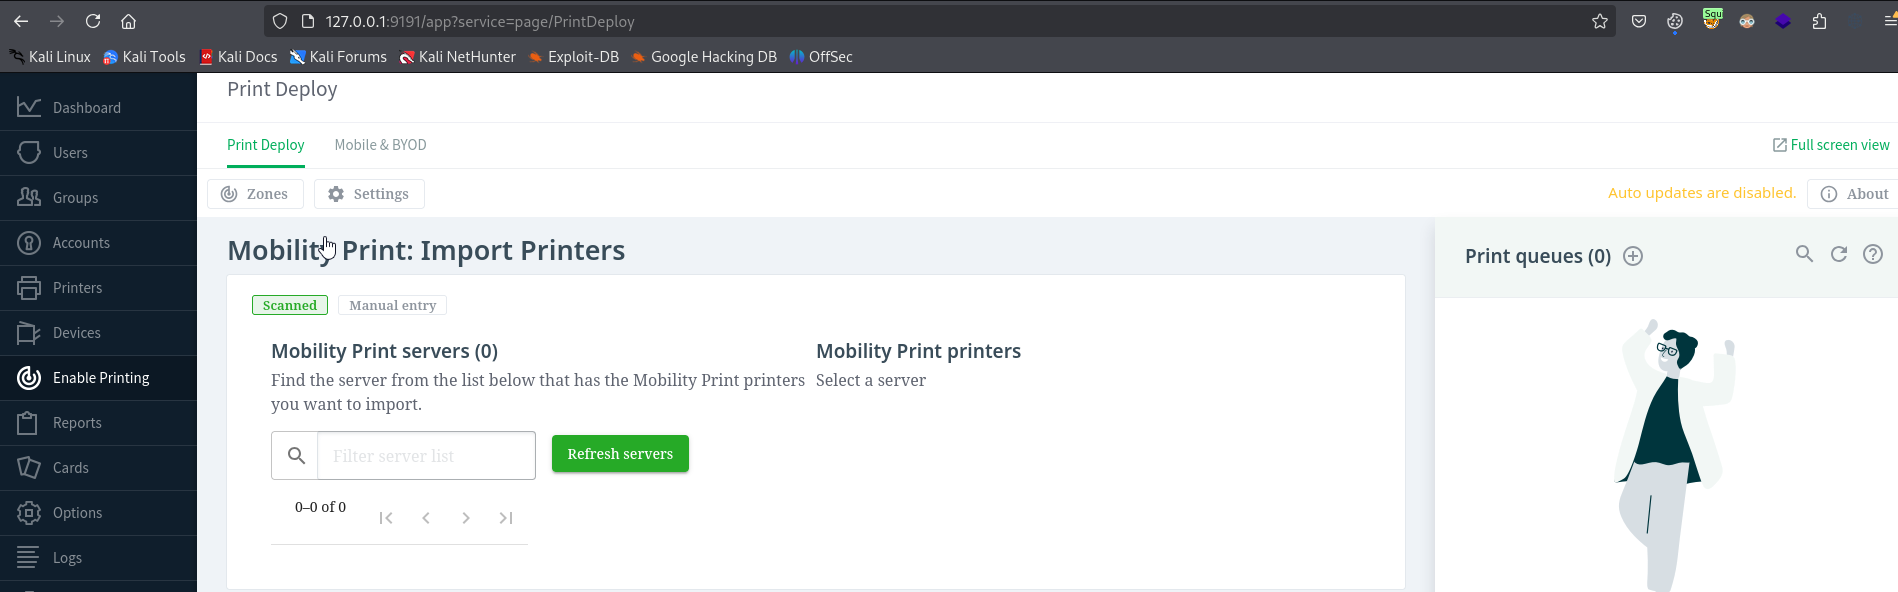Refresh print queues with the reload icon
Screen dimensions: 1898x592
1839,254
